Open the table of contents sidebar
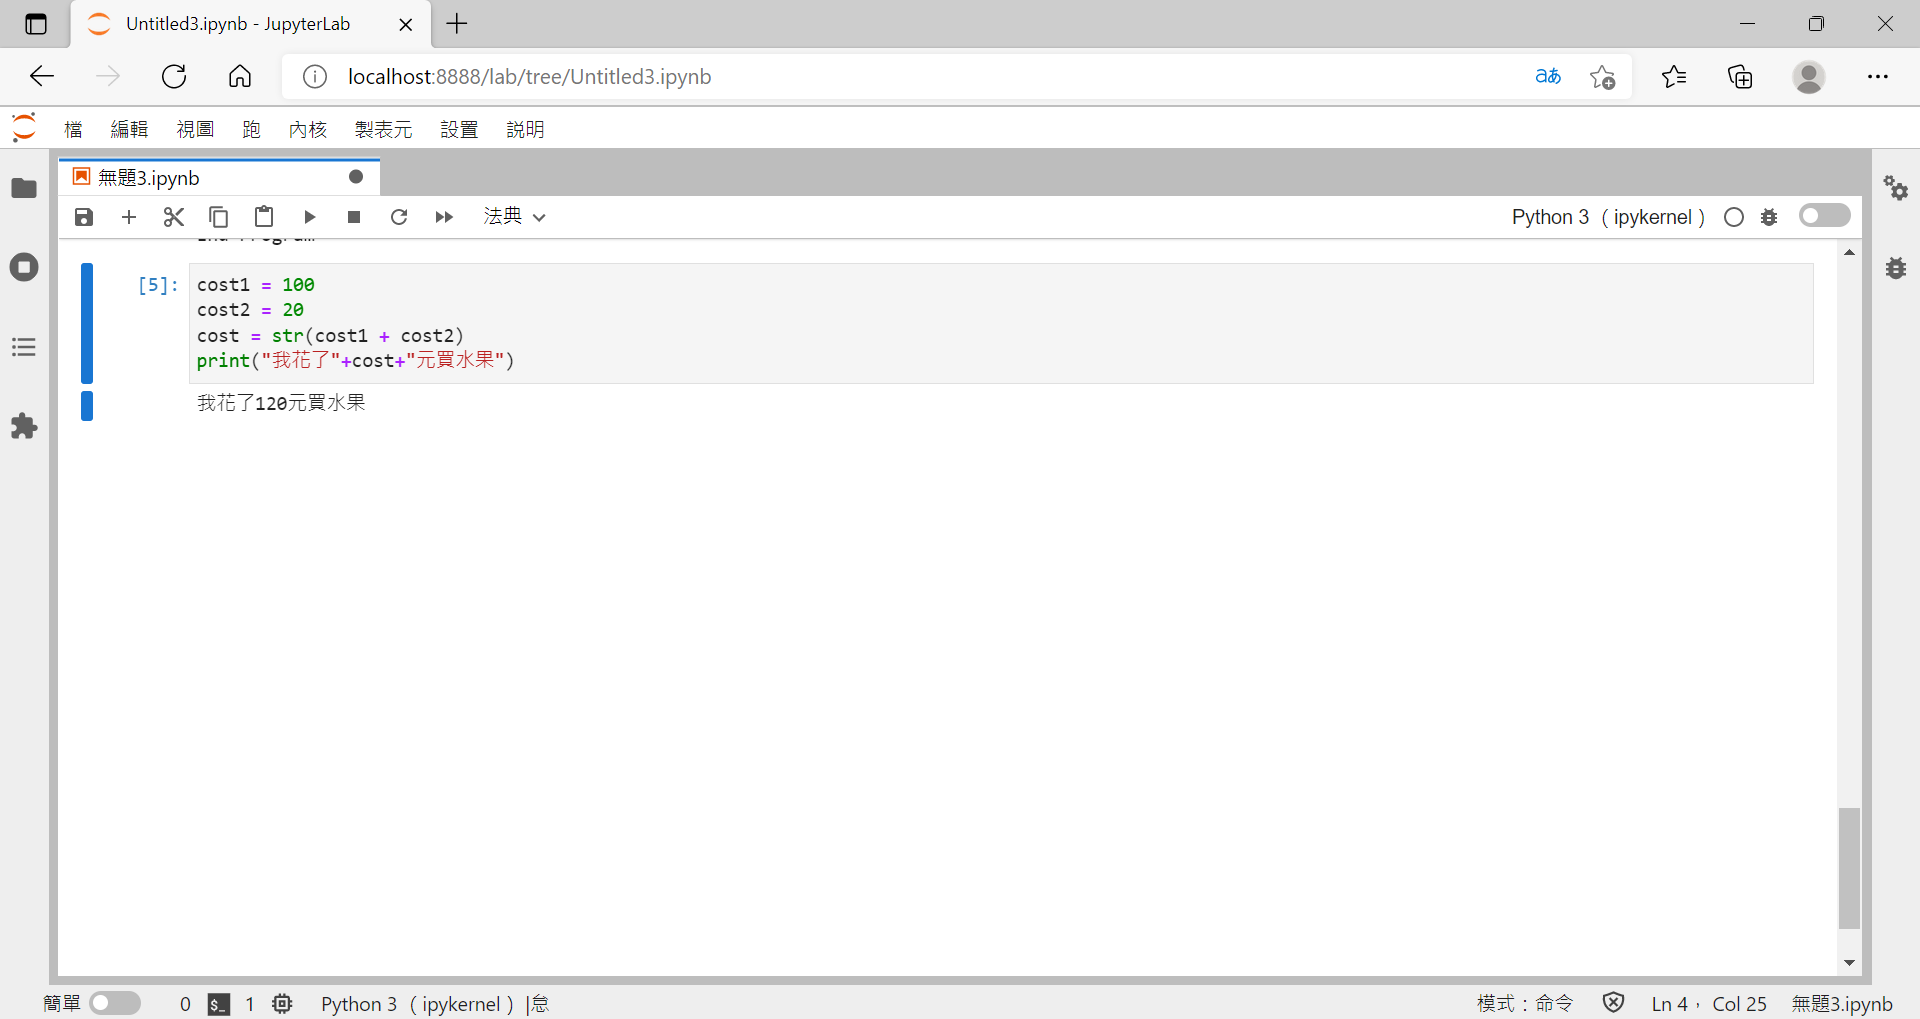1920x1019 pixels. point(24,347)
